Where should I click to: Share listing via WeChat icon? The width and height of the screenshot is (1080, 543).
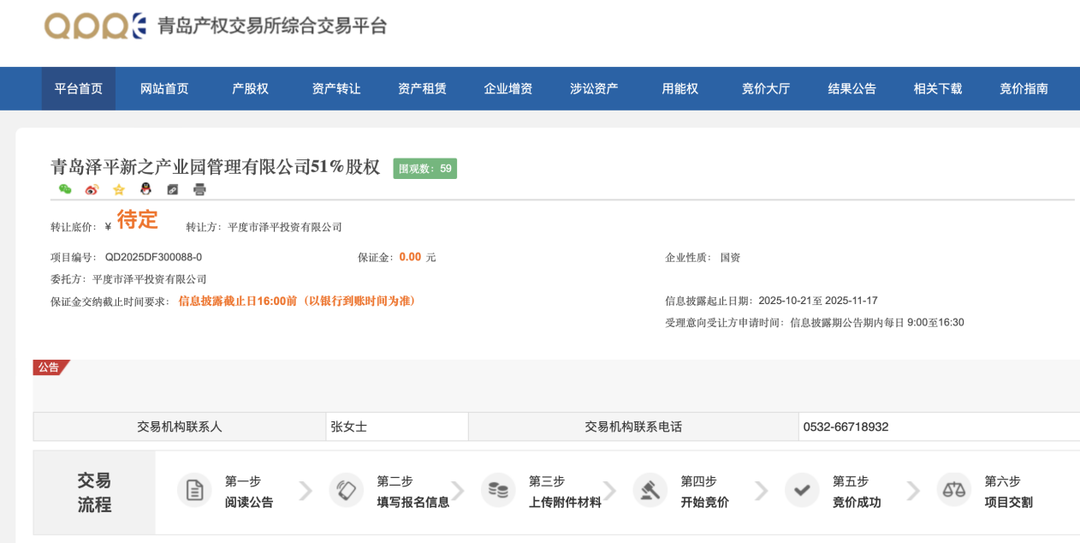(x=65, y=190)
